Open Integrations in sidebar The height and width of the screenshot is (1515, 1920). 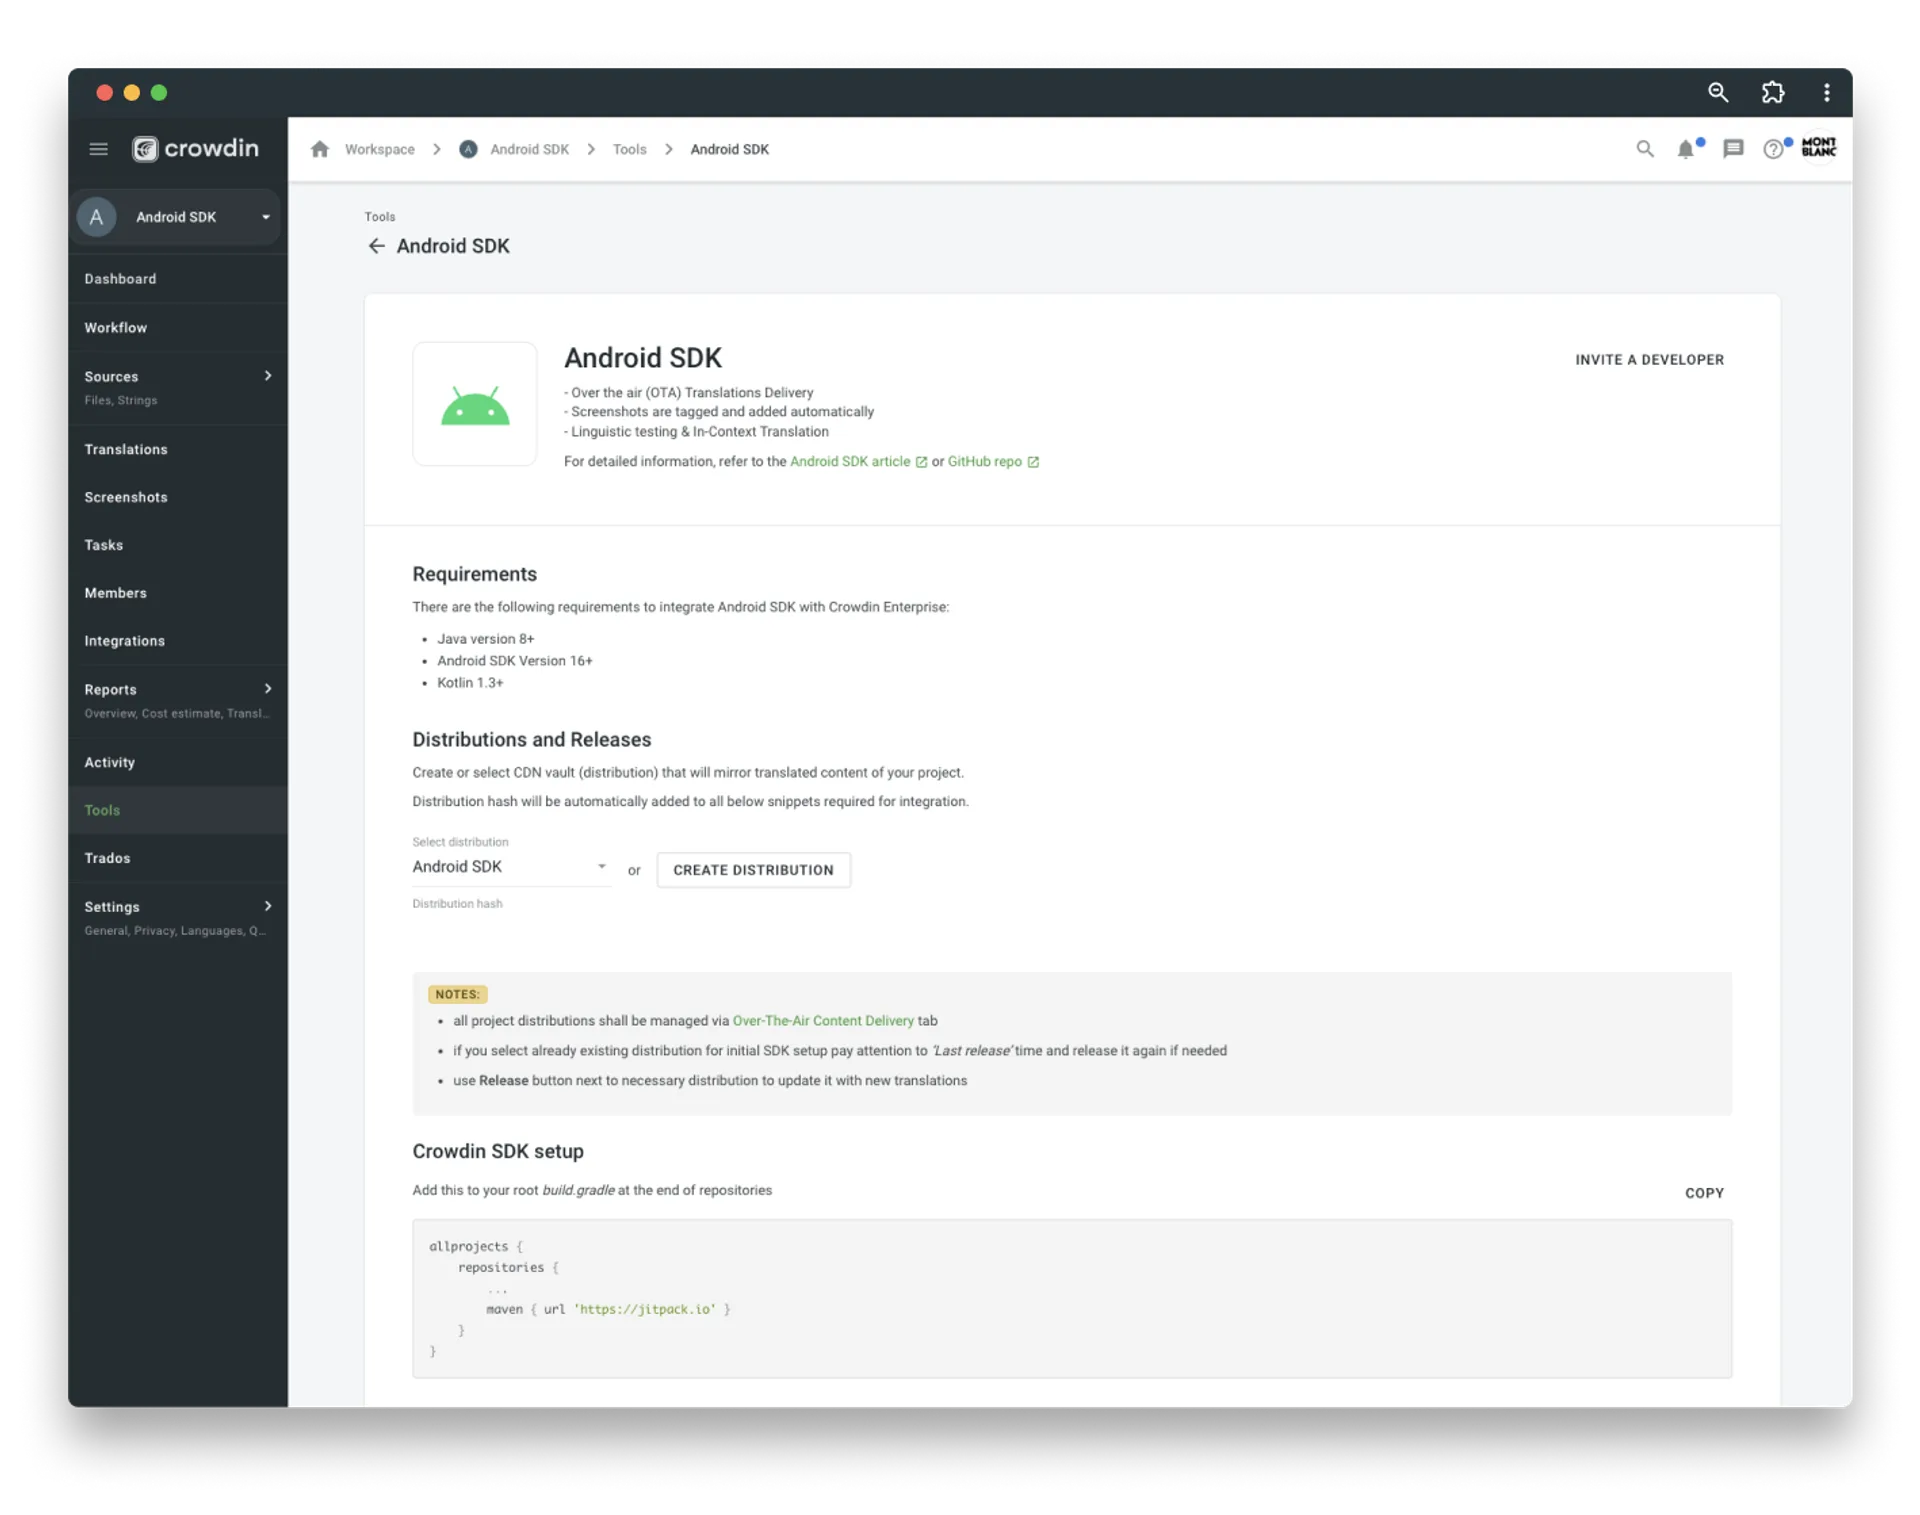(x=178, y=641)
